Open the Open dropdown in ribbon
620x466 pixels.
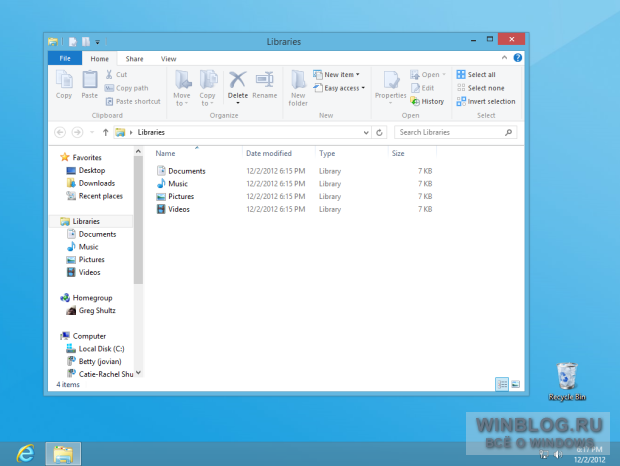pyautogui.click(x=428, y=74)
